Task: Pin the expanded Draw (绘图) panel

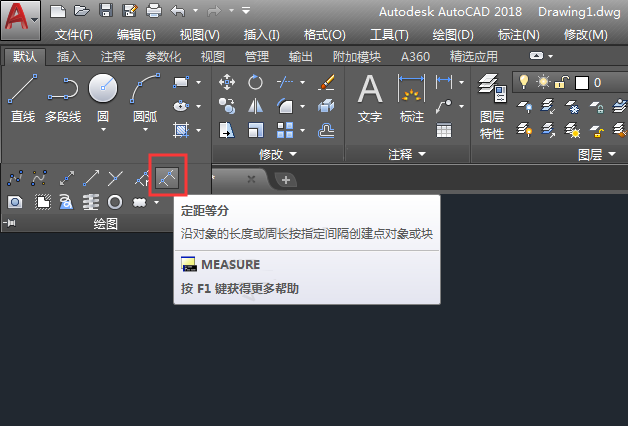Action: click(10, 223)
